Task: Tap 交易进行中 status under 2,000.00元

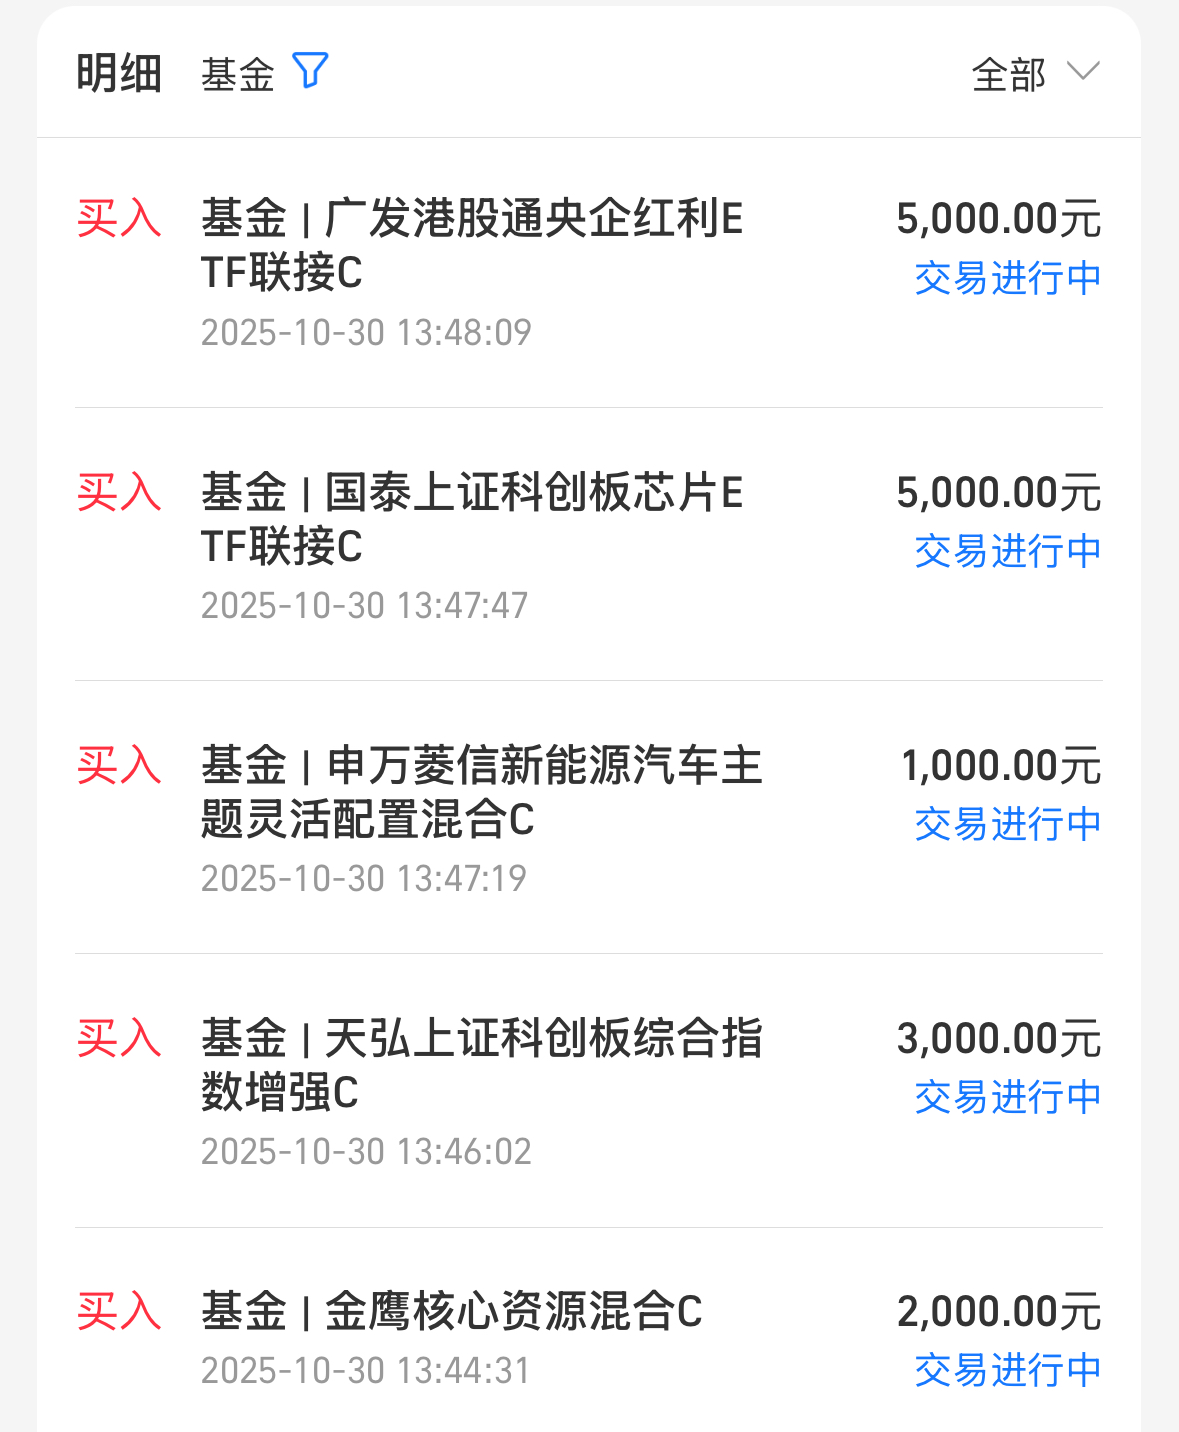Action: coord(1008,1370)
